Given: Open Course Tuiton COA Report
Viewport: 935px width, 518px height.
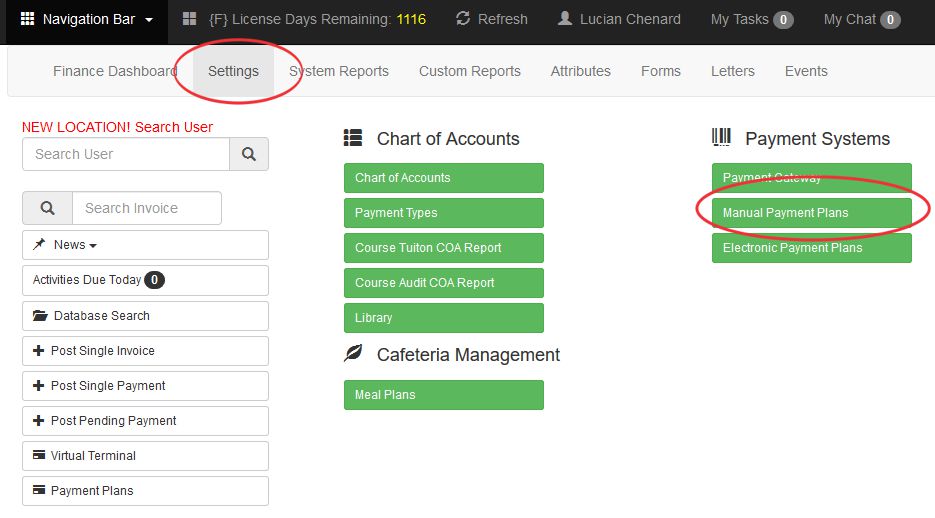Looking at the screenshot, I should (444, 248).
